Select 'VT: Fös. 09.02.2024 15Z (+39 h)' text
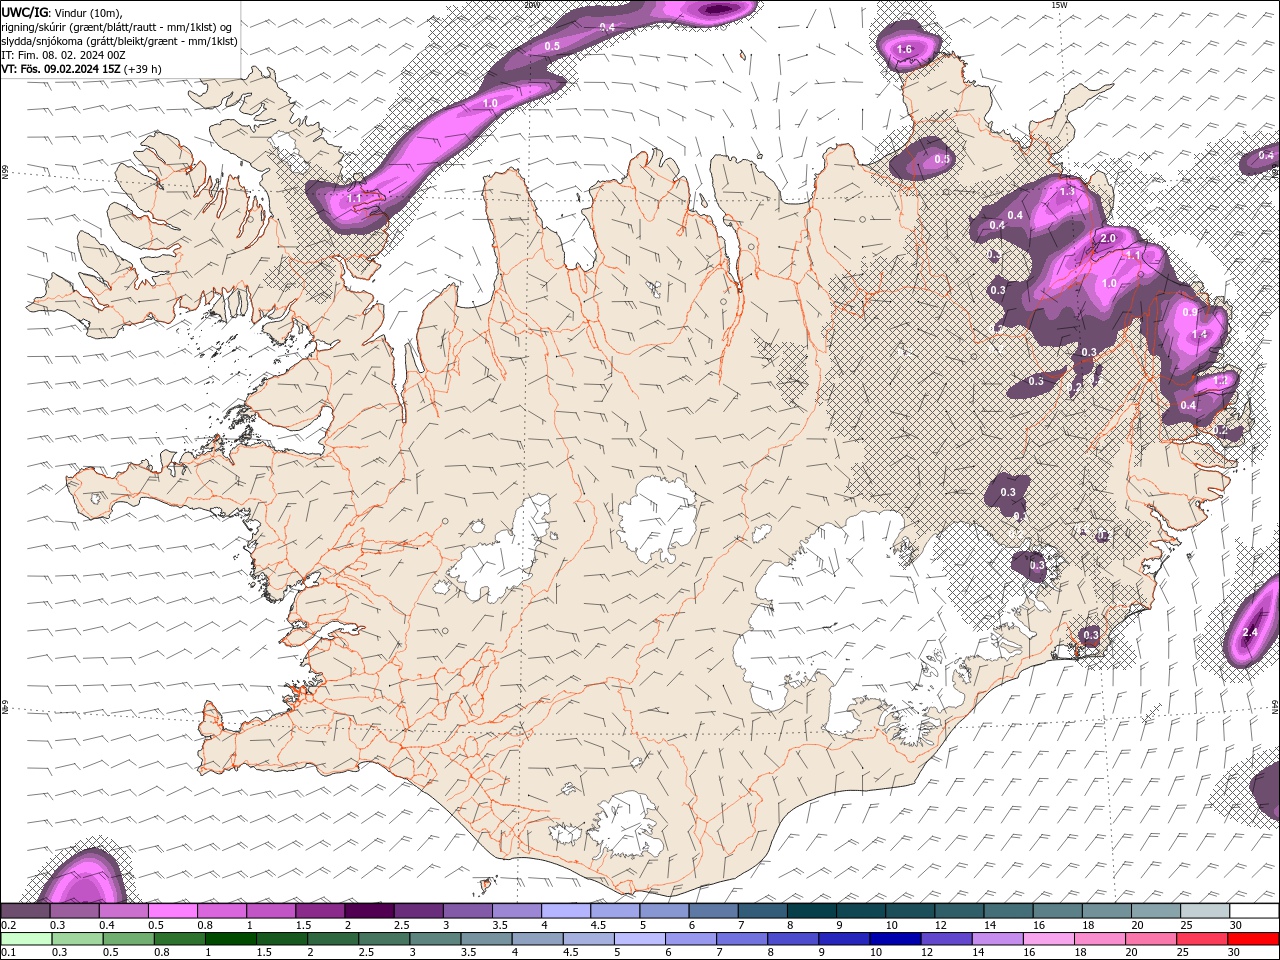 click(82, 69)
